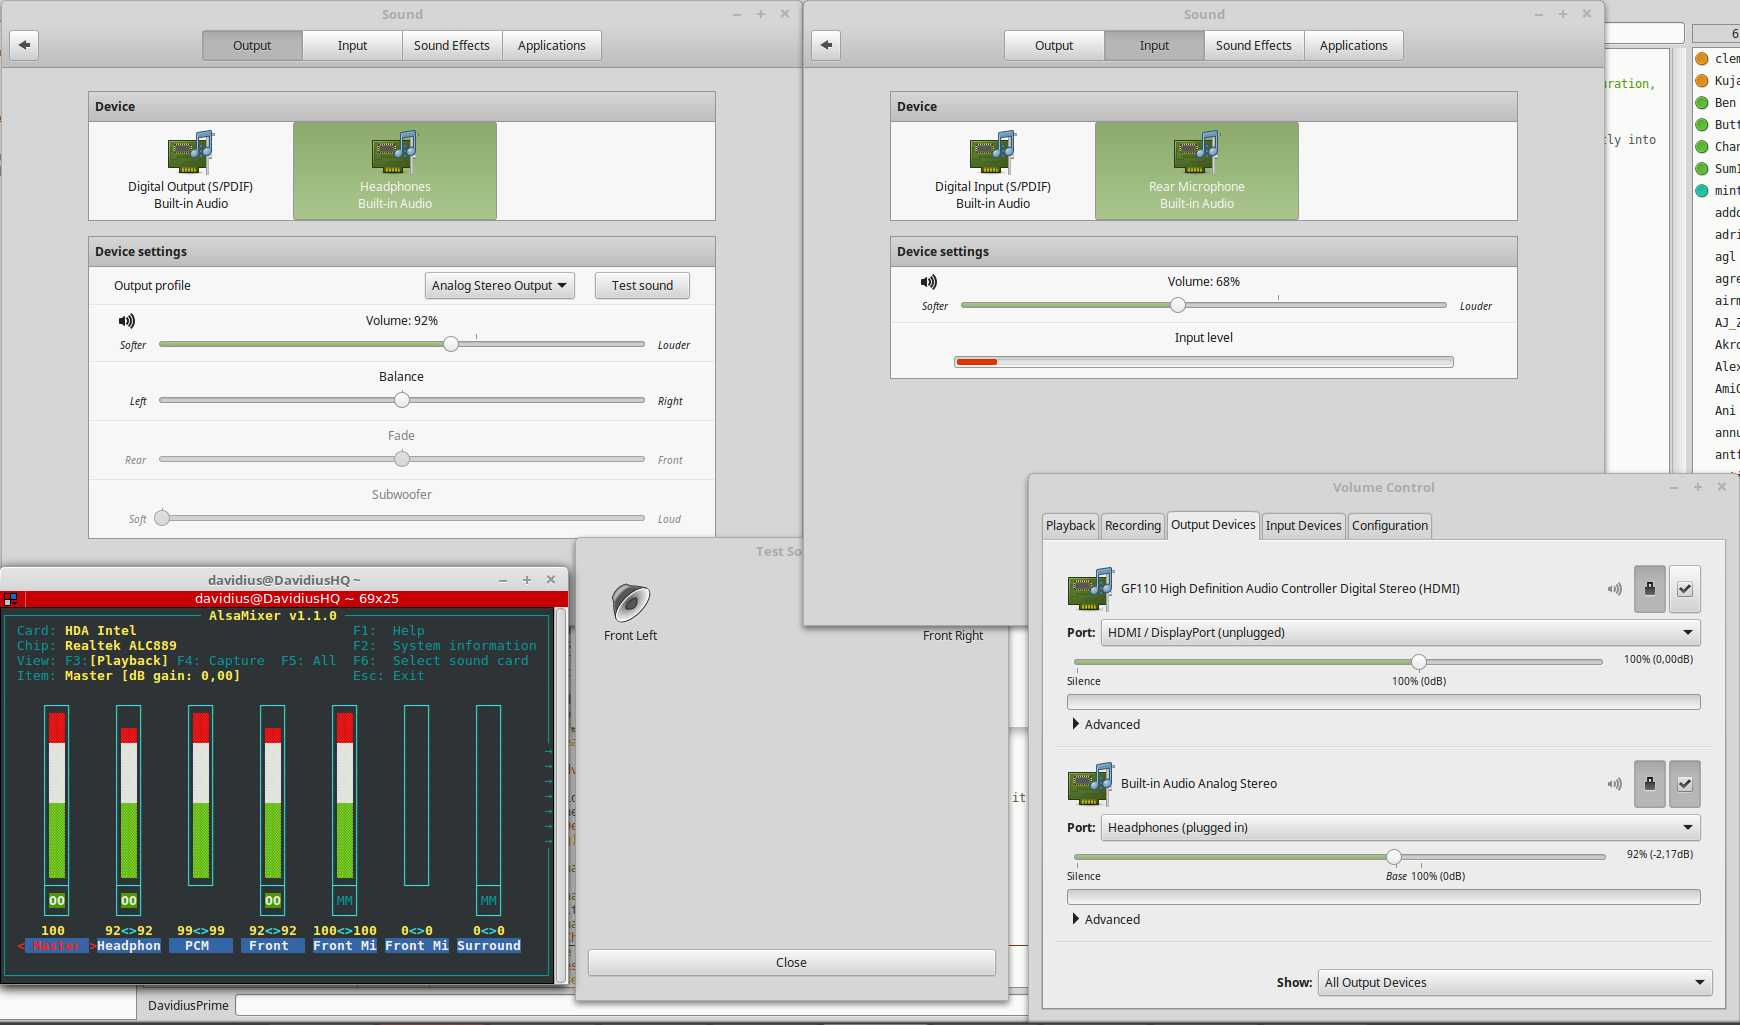This screenshot has height=1025, width=1740.
Task: Open Configuration tab in Volume Control
Action: pyautogui.click(x=1390, y=526)
